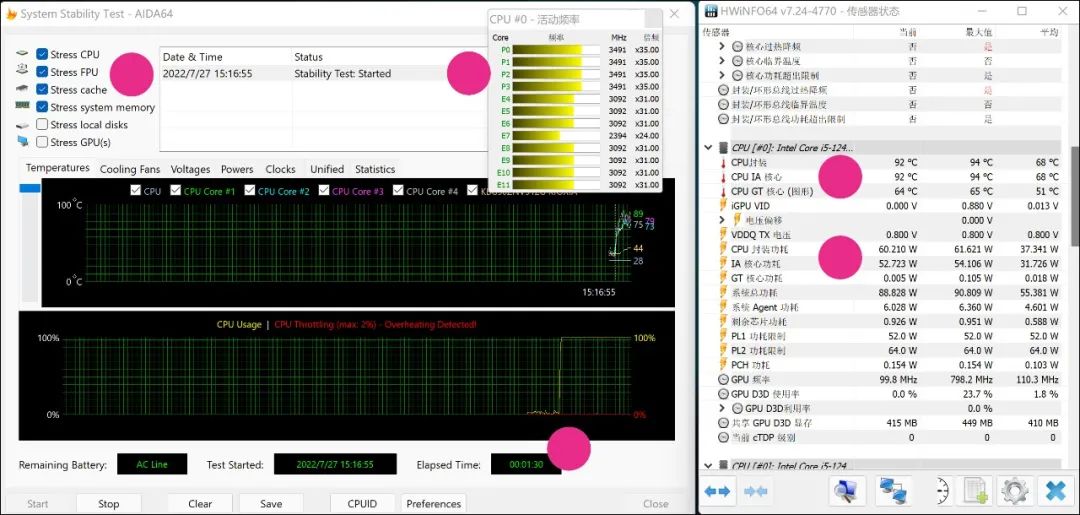The image size is (1080, 515).
Task: Click the collapse-all light blue arrows icon in HWiNFO
Action: [x=756, y=491]
